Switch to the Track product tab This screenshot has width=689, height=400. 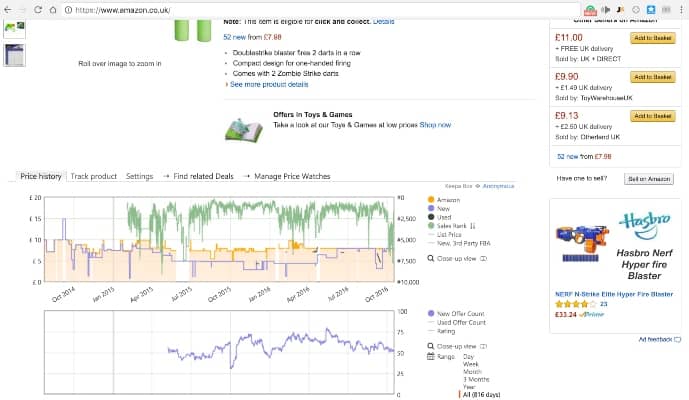pyautogui.click(x=94, y=176)
